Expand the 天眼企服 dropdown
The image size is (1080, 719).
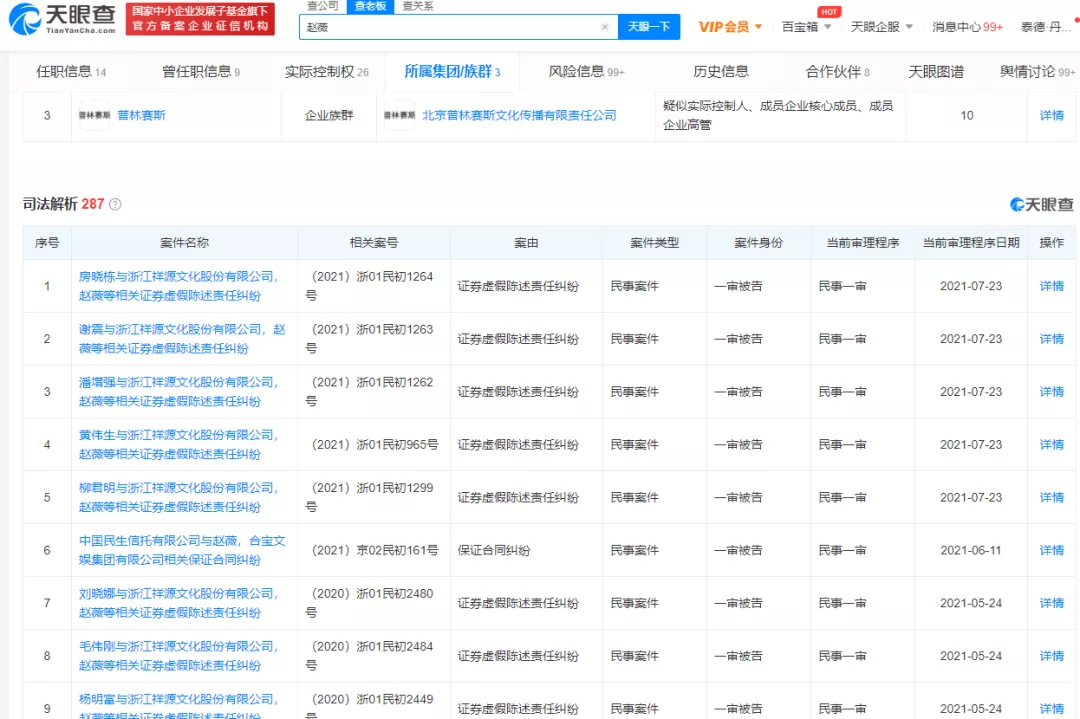click(881, 27)
